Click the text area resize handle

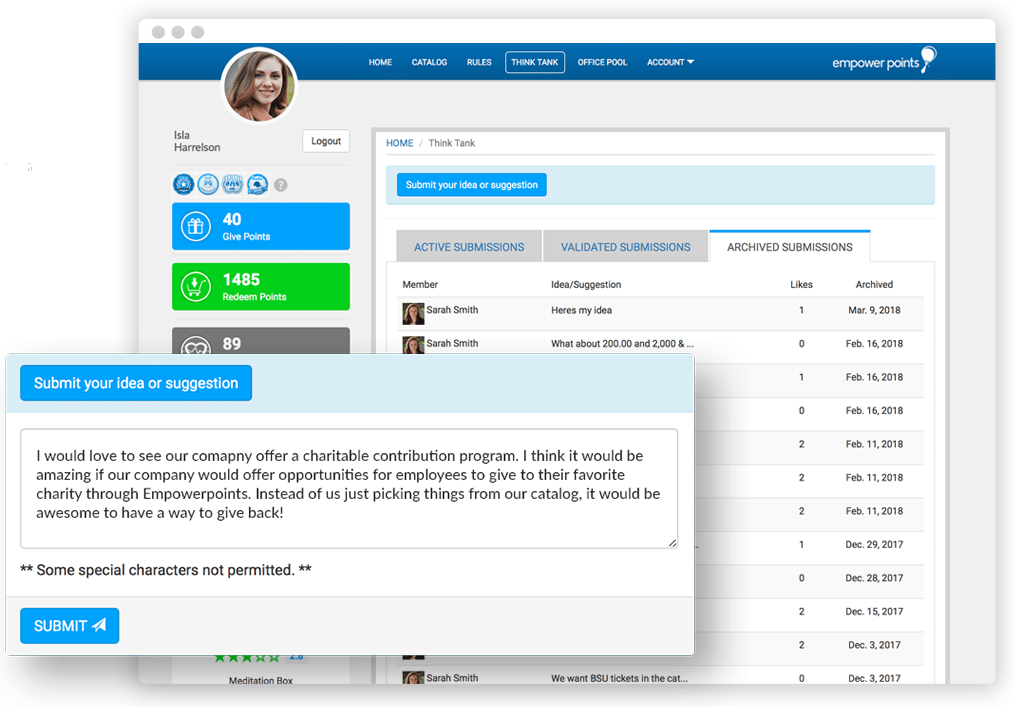pos(672,543)
